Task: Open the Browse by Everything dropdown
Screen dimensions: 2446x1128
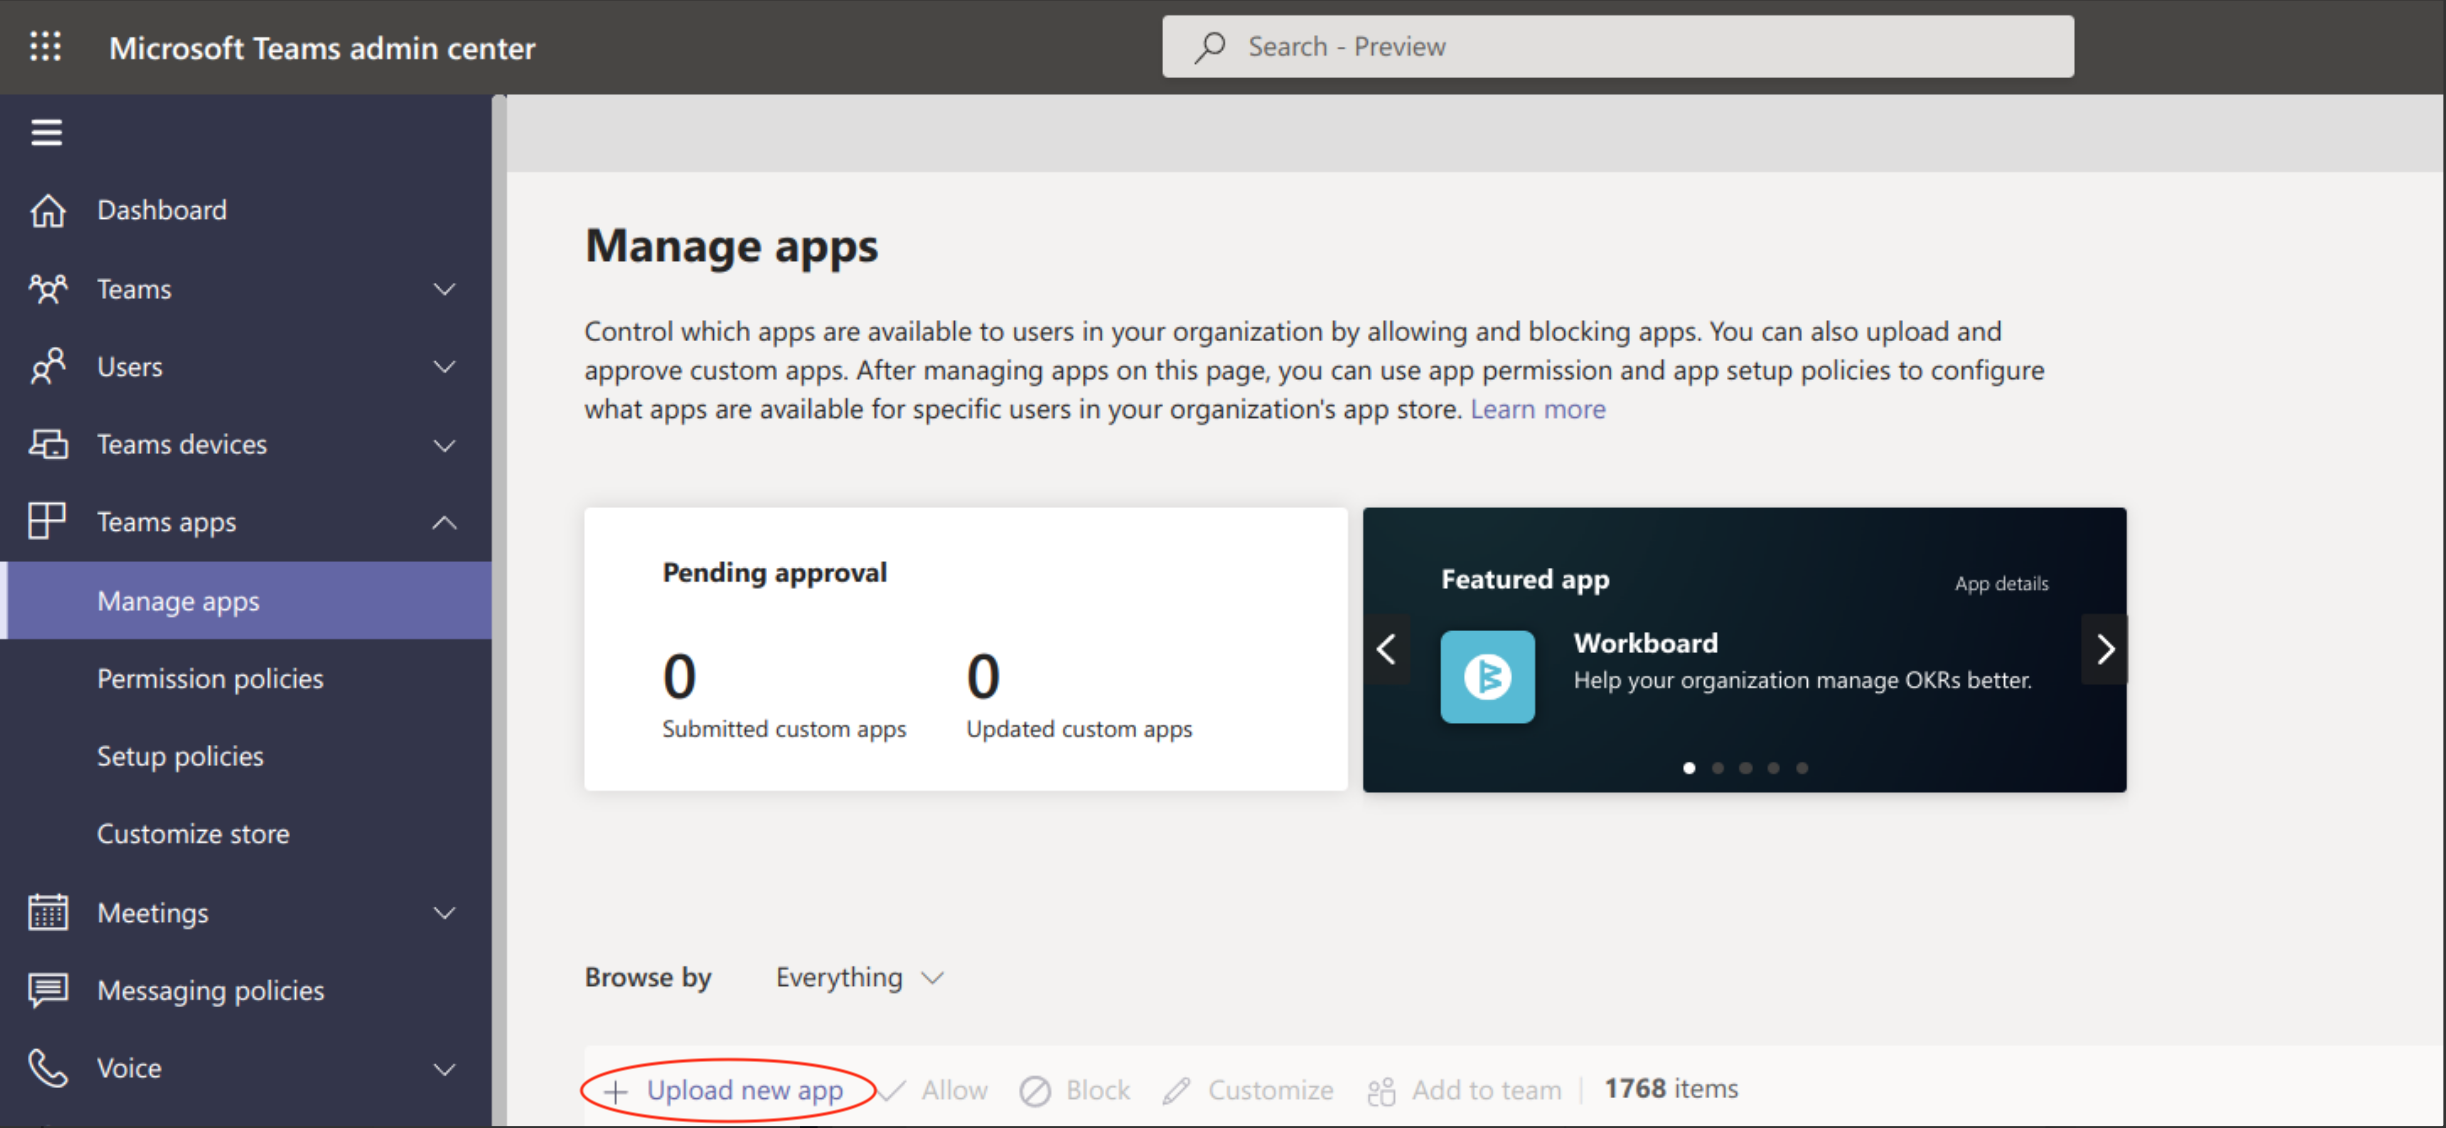Action: 859,977
